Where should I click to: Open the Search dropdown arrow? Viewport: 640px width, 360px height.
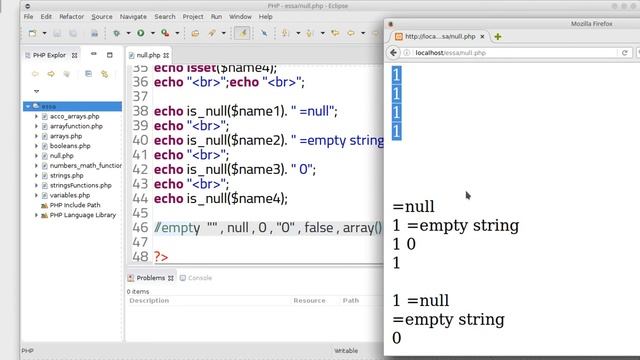click(223, 33)
